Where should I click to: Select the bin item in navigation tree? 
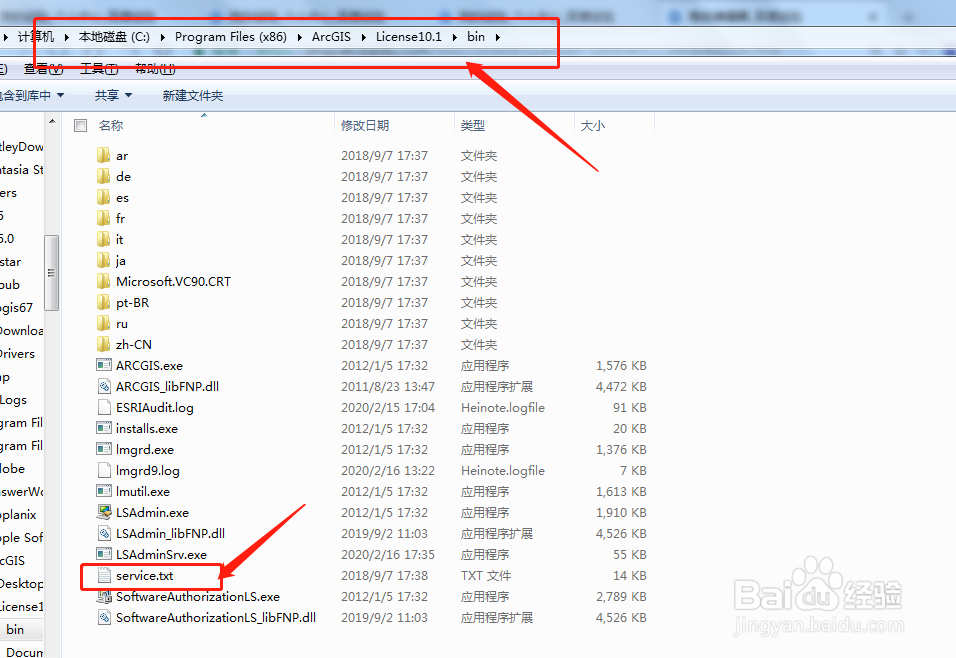pyautogui.click(x=15, y=629)
